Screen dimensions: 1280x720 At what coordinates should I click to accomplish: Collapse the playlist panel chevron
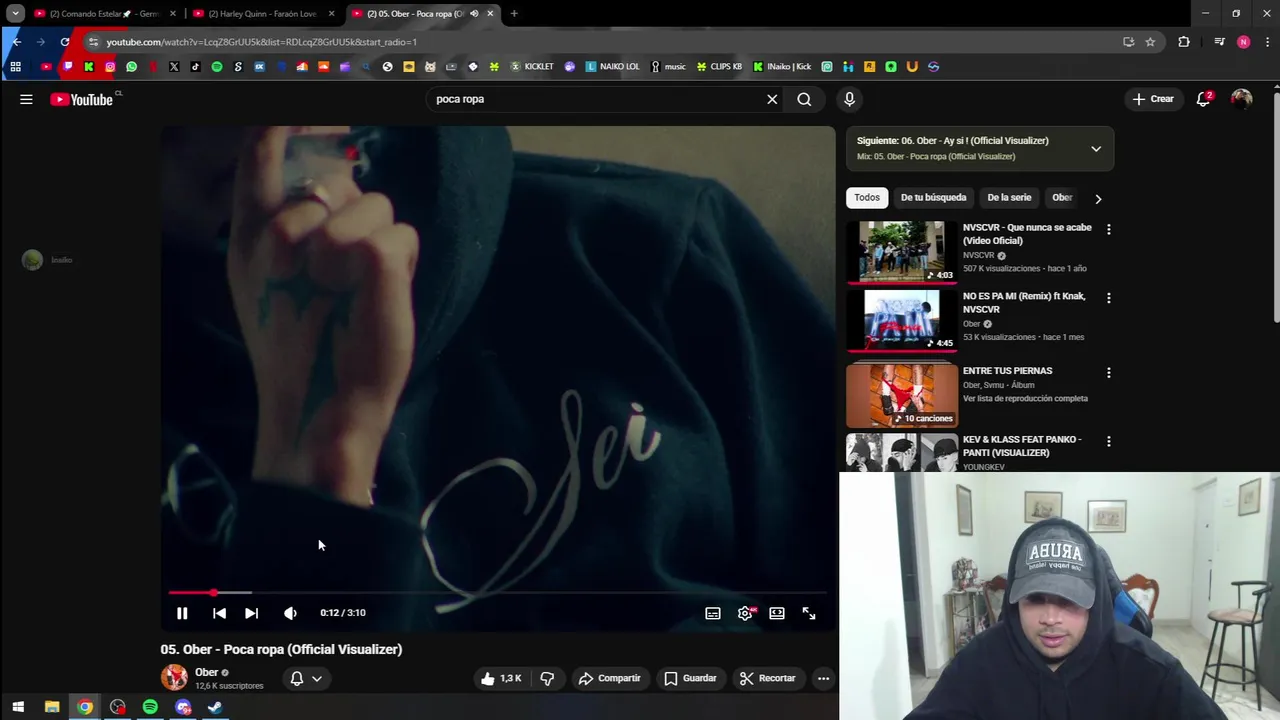1096,149
